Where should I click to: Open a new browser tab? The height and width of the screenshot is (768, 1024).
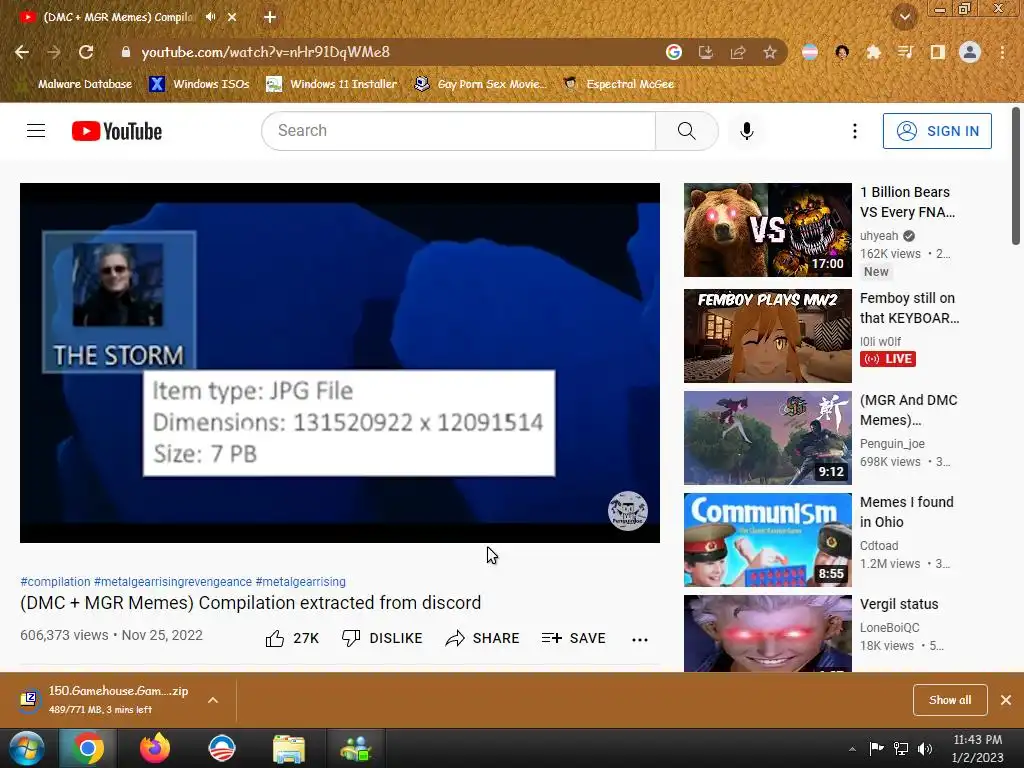coord(270,17)
